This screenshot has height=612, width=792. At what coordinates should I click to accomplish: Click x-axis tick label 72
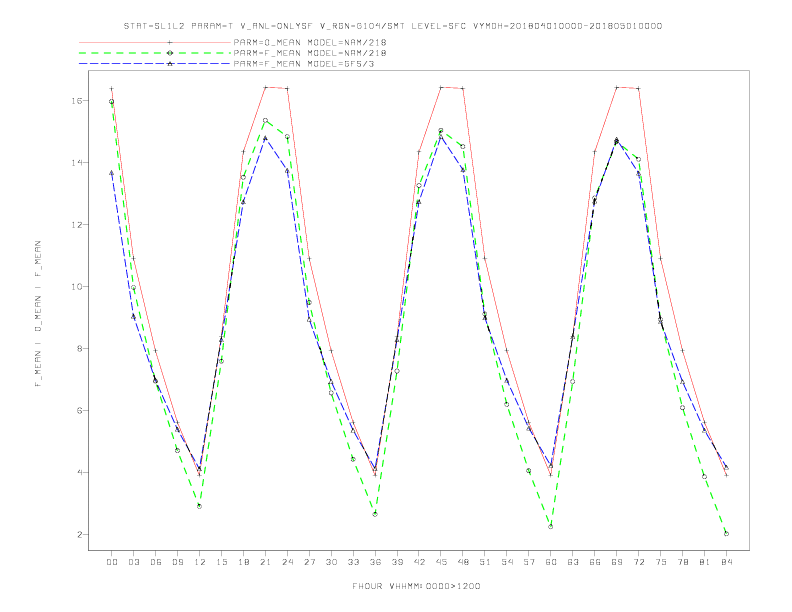pyautogui.click(x=639, y=562)
